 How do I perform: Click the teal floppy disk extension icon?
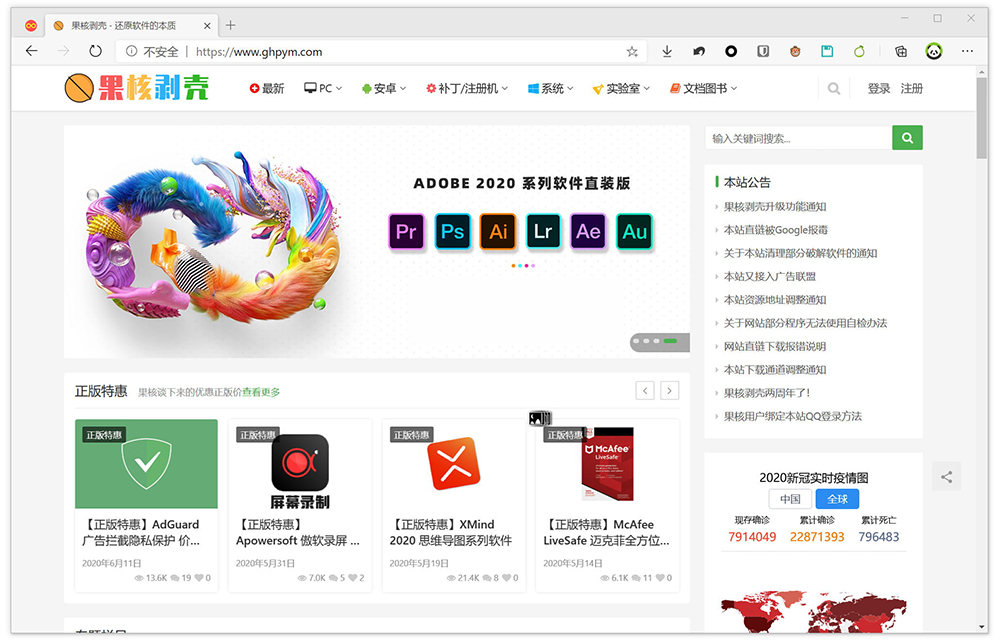pyautogui.click(x=827, y=51)
